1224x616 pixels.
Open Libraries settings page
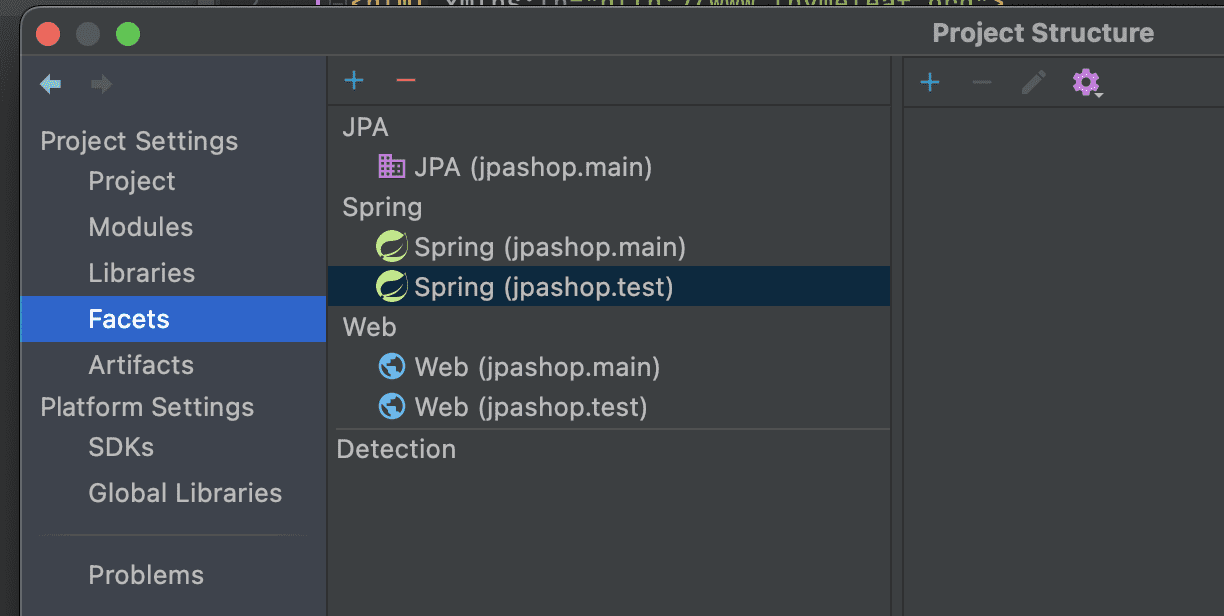tap(142, 273)
